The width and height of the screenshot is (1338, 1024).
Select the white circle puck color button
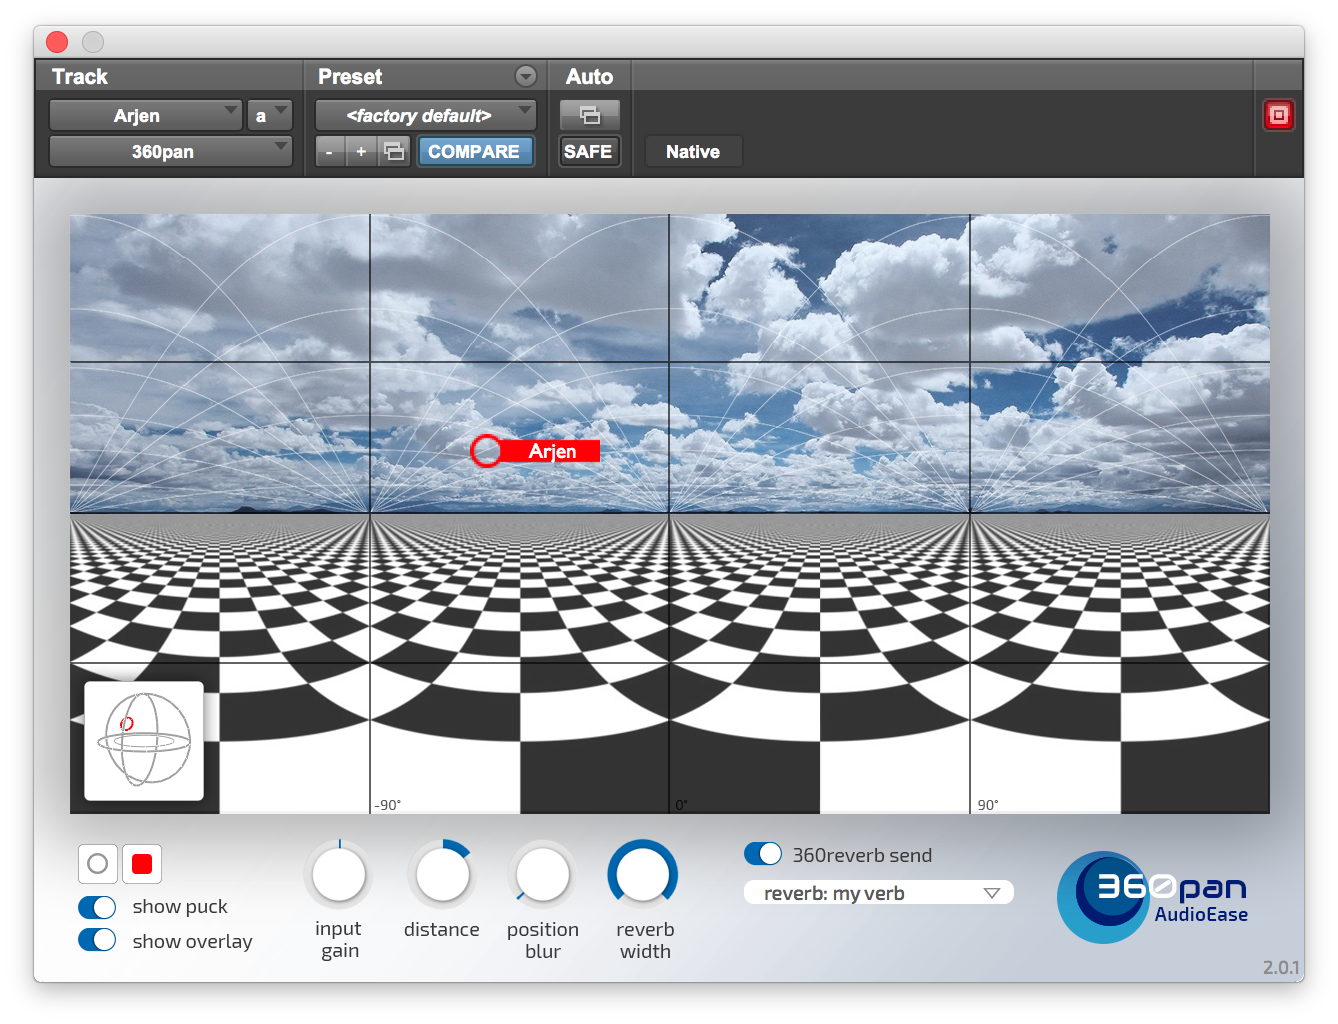(98, 864)
